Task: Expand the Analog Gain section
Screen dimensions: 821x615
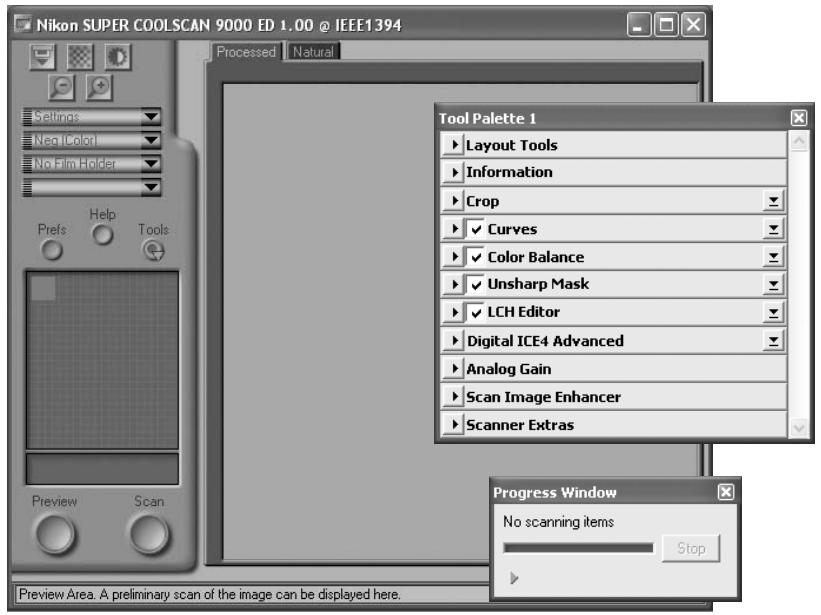Action: click(x=454, y=368)
